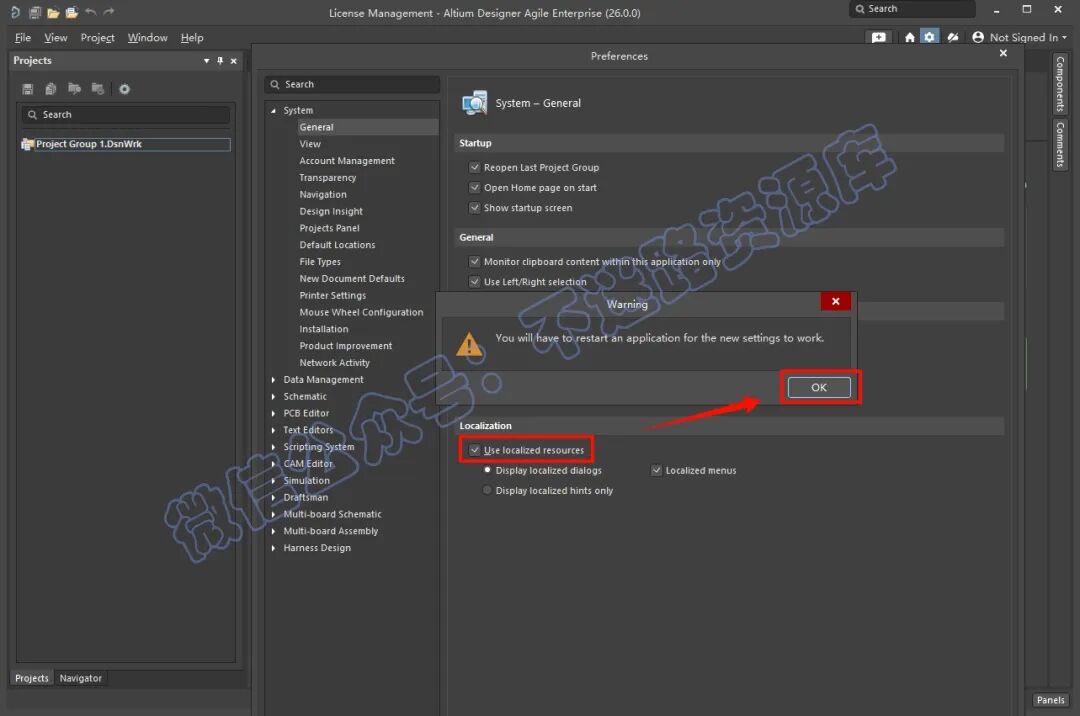Toggle Localized menus checkbox
The image size is (1080, 716).
656,470
